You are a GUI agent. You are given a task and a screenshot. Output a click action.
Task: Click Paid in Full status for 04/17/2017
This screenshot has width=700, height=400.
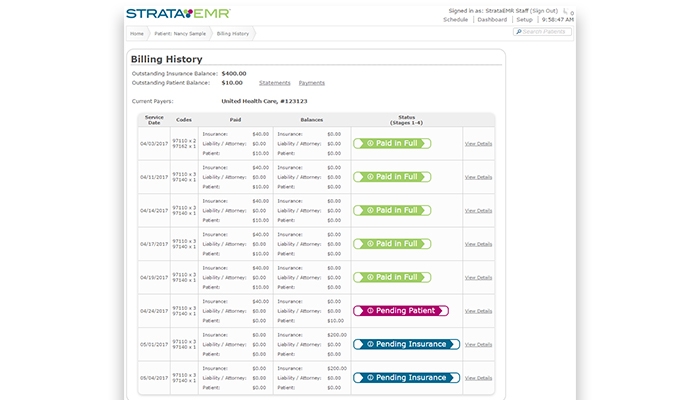coord(392,244)
